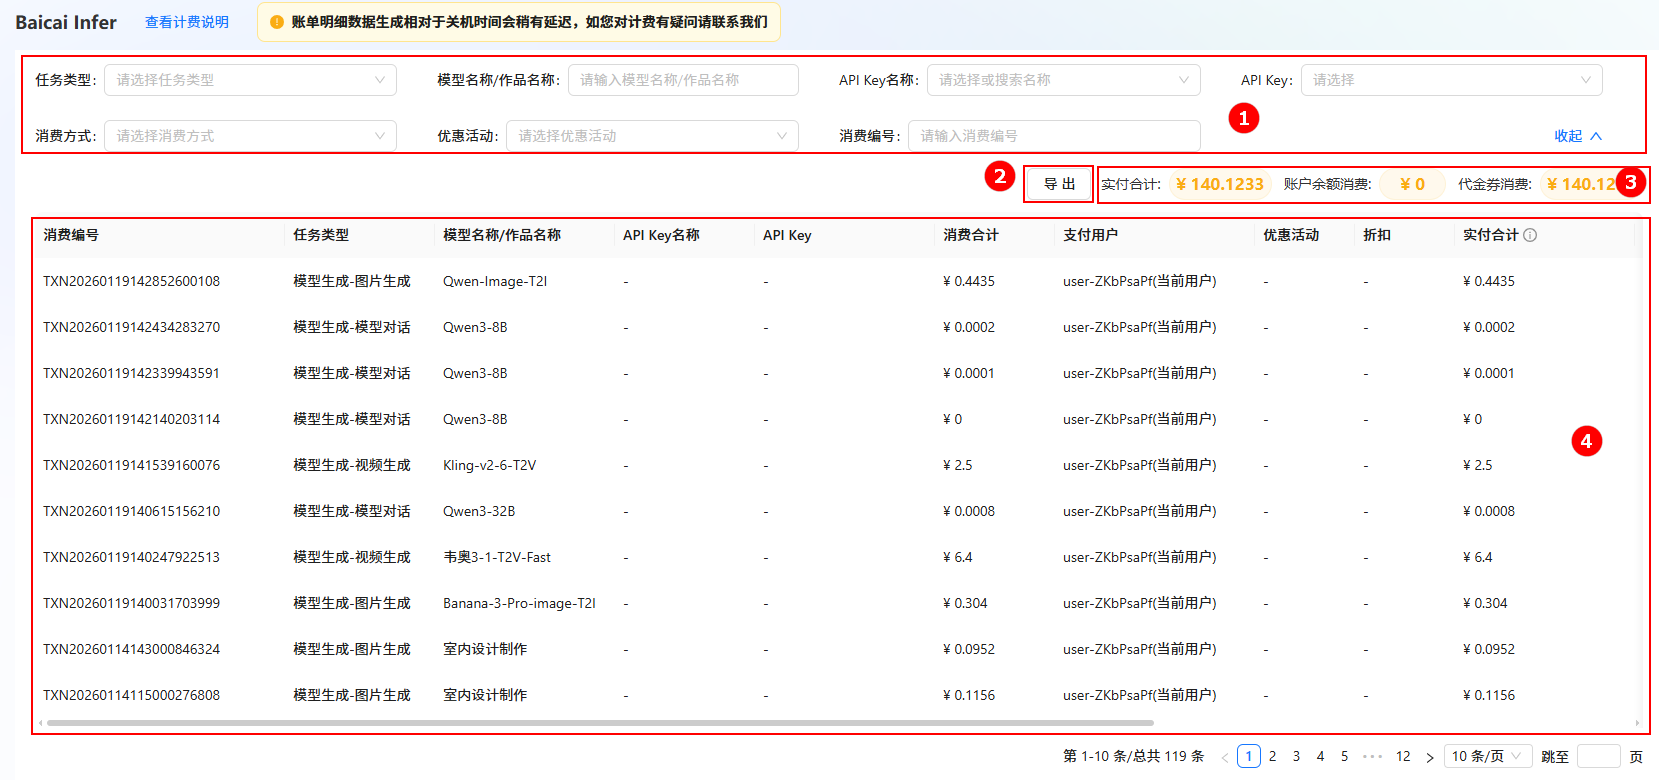Select page 12 in pagination

1404,756
